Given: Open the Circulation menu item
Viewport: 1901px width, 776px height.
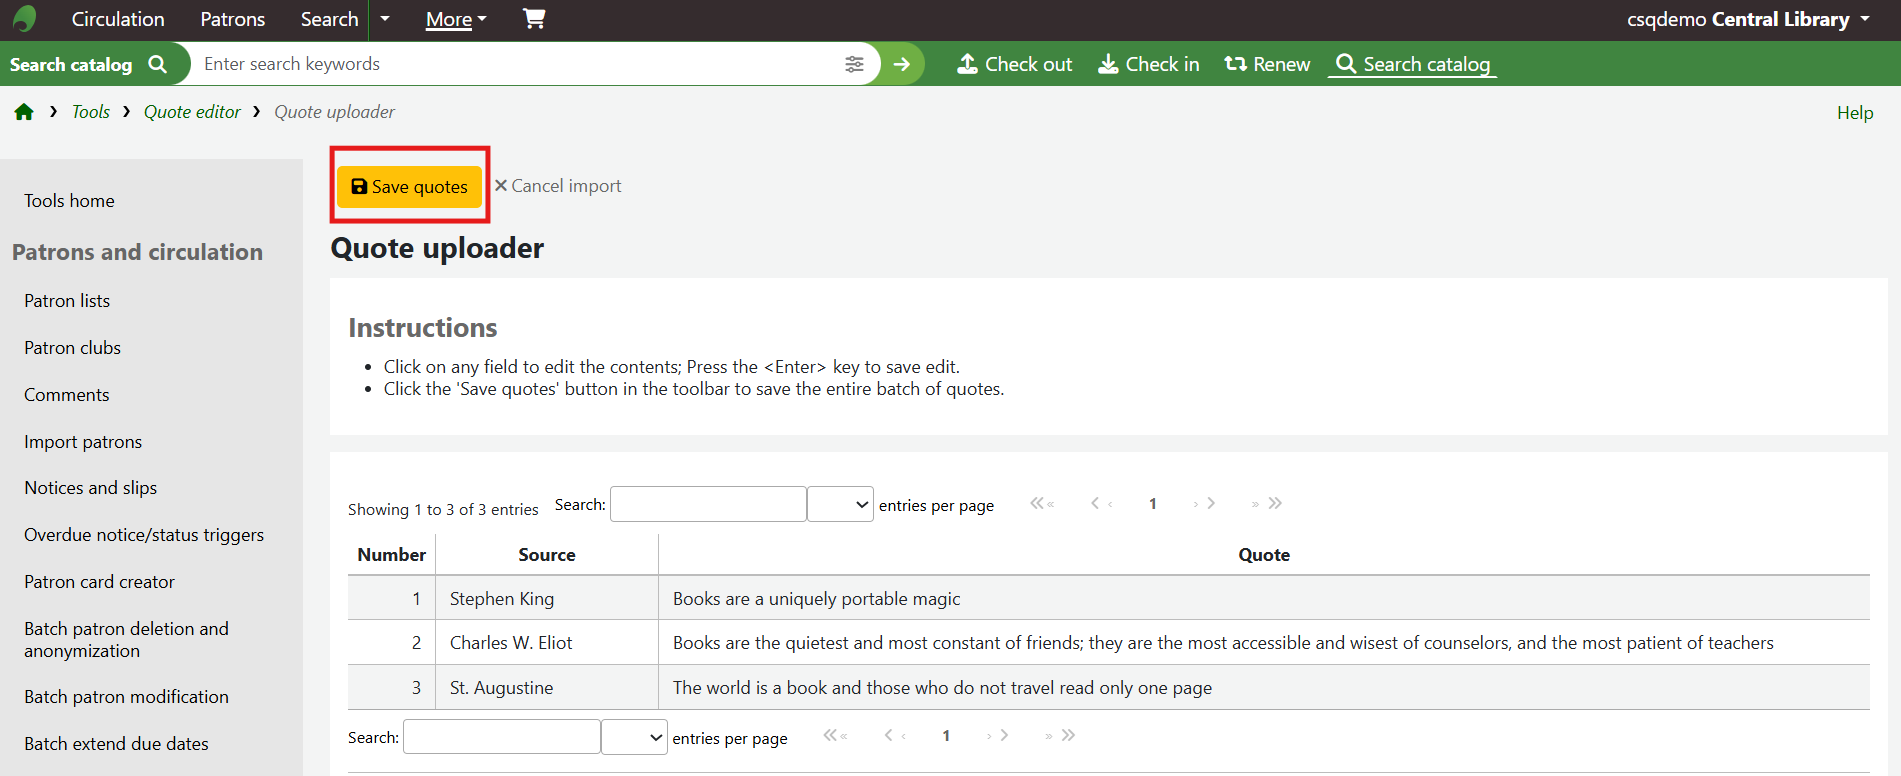Looking at the screenshot, I should pos(118,19).
